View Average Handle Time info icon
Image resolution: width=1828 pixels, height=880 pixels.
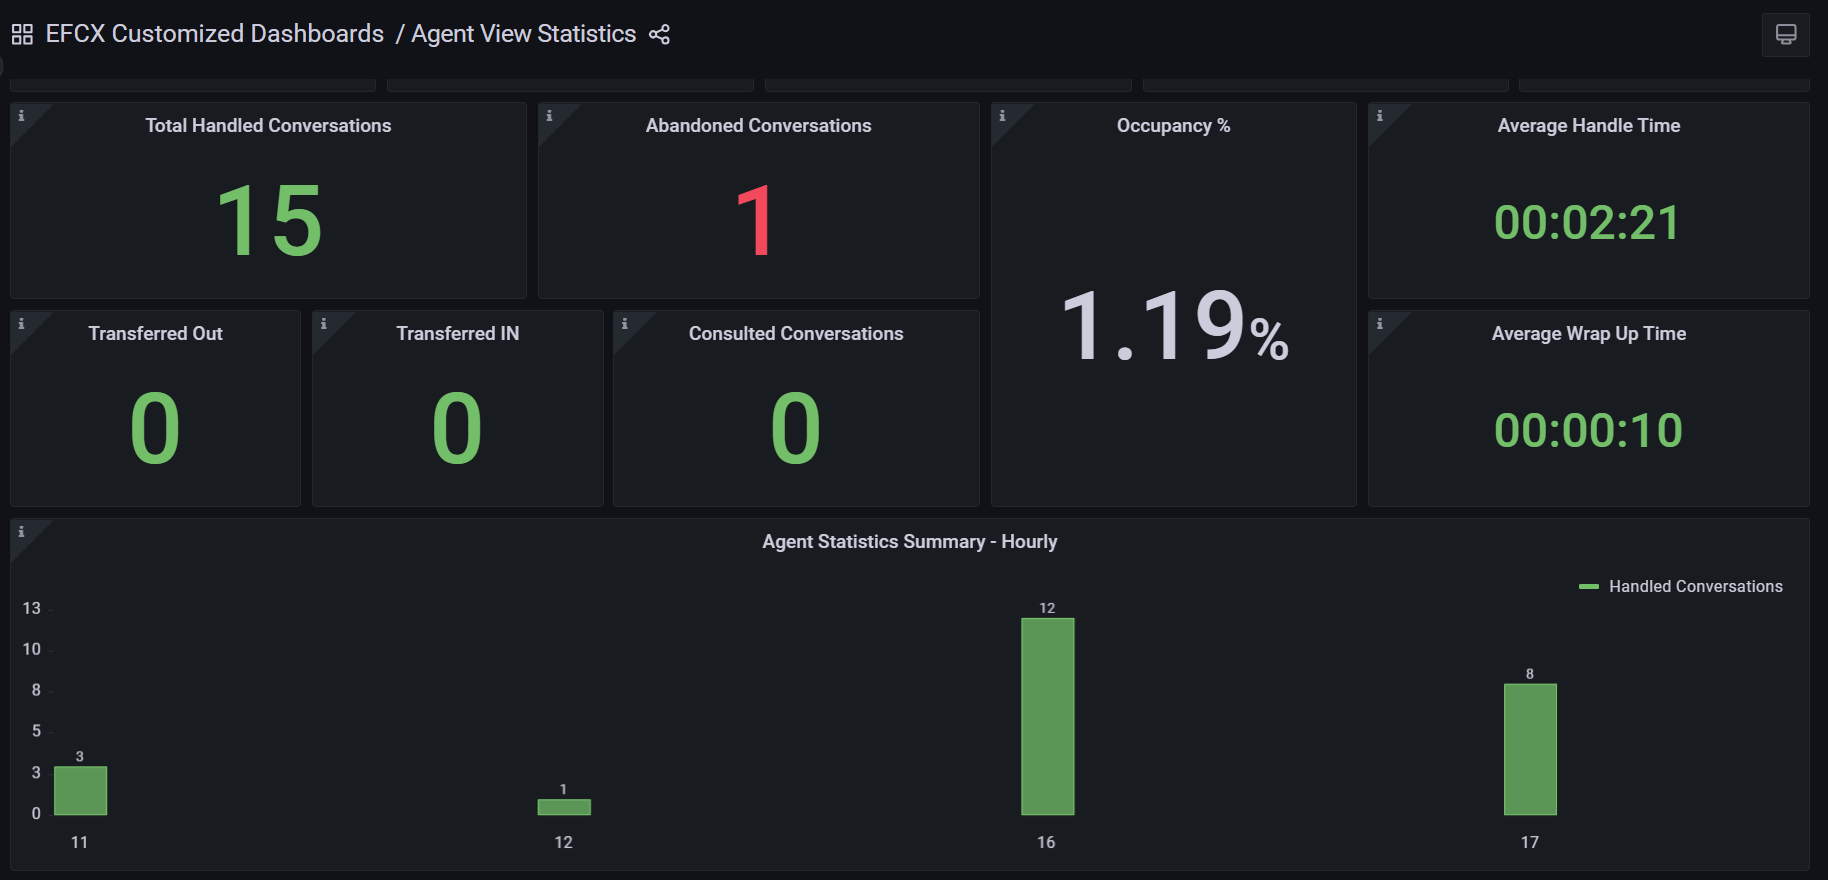coord(1379,116)
